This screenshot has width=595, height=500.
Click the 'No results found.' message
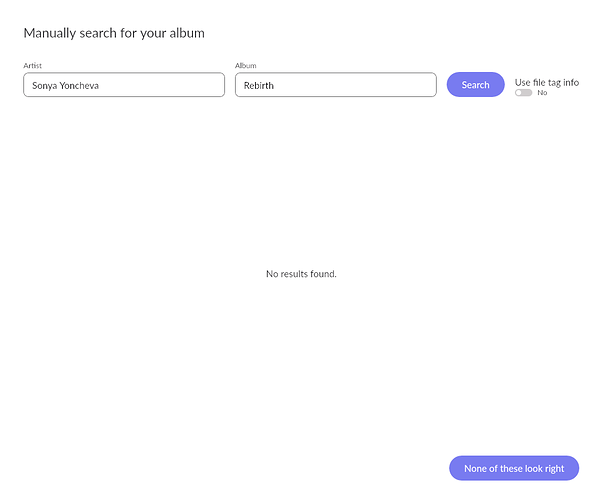(x=301, y=274)
